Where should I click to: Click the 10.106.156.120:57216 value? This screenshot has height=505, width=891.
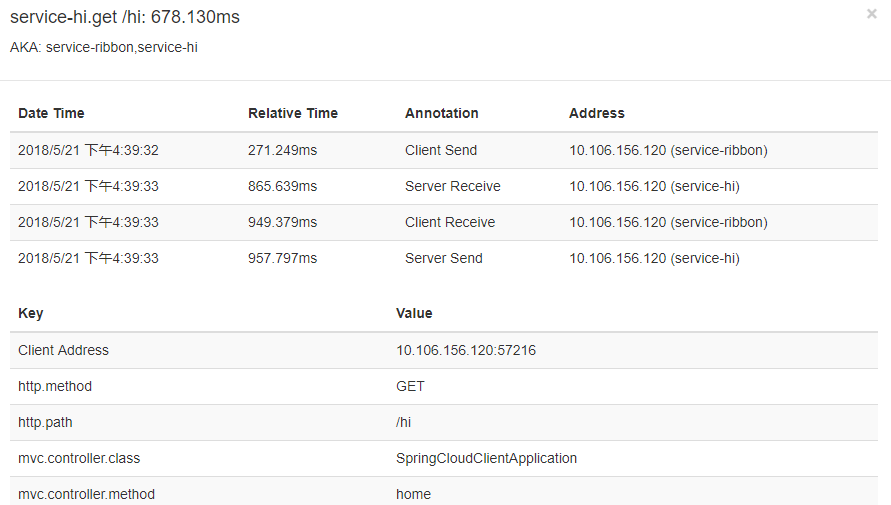[466, 350]
